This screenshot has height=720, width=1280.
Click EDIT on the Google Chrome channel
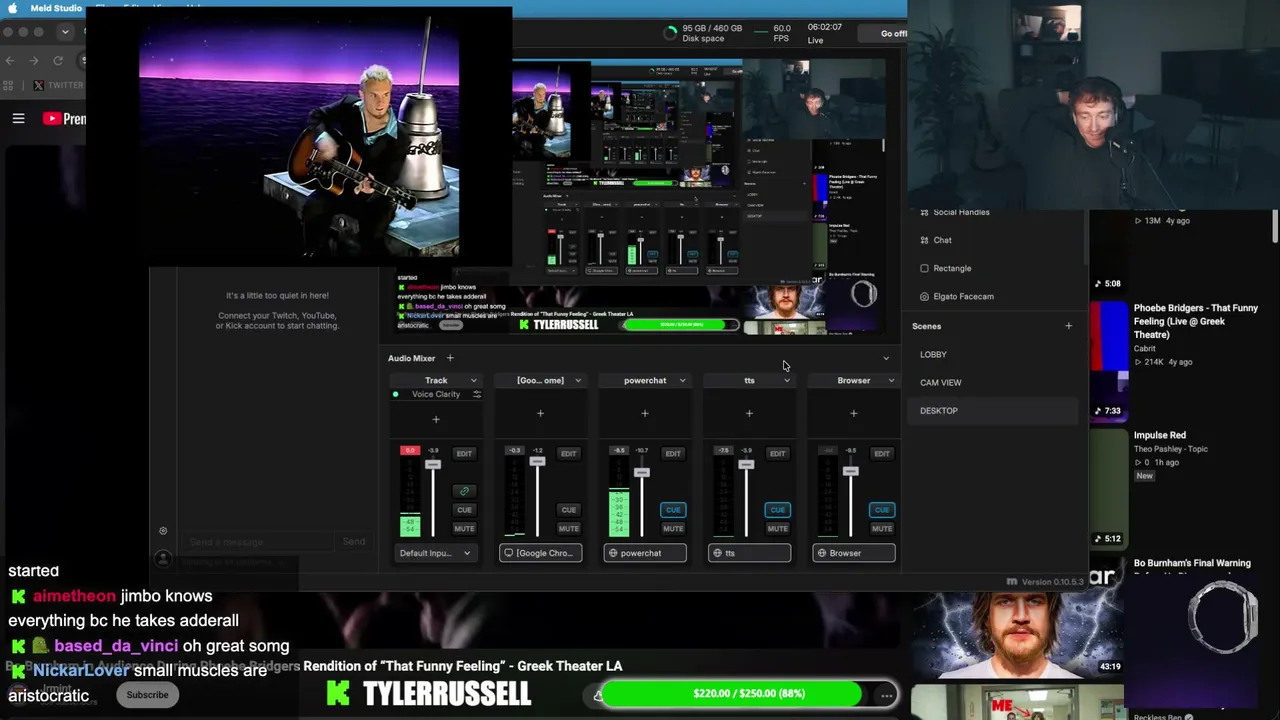(568, 454)
